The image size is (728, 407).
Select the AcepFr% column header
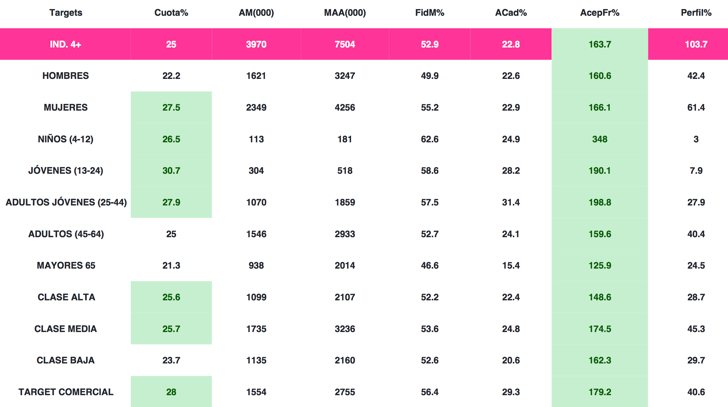tap(600, 13)
